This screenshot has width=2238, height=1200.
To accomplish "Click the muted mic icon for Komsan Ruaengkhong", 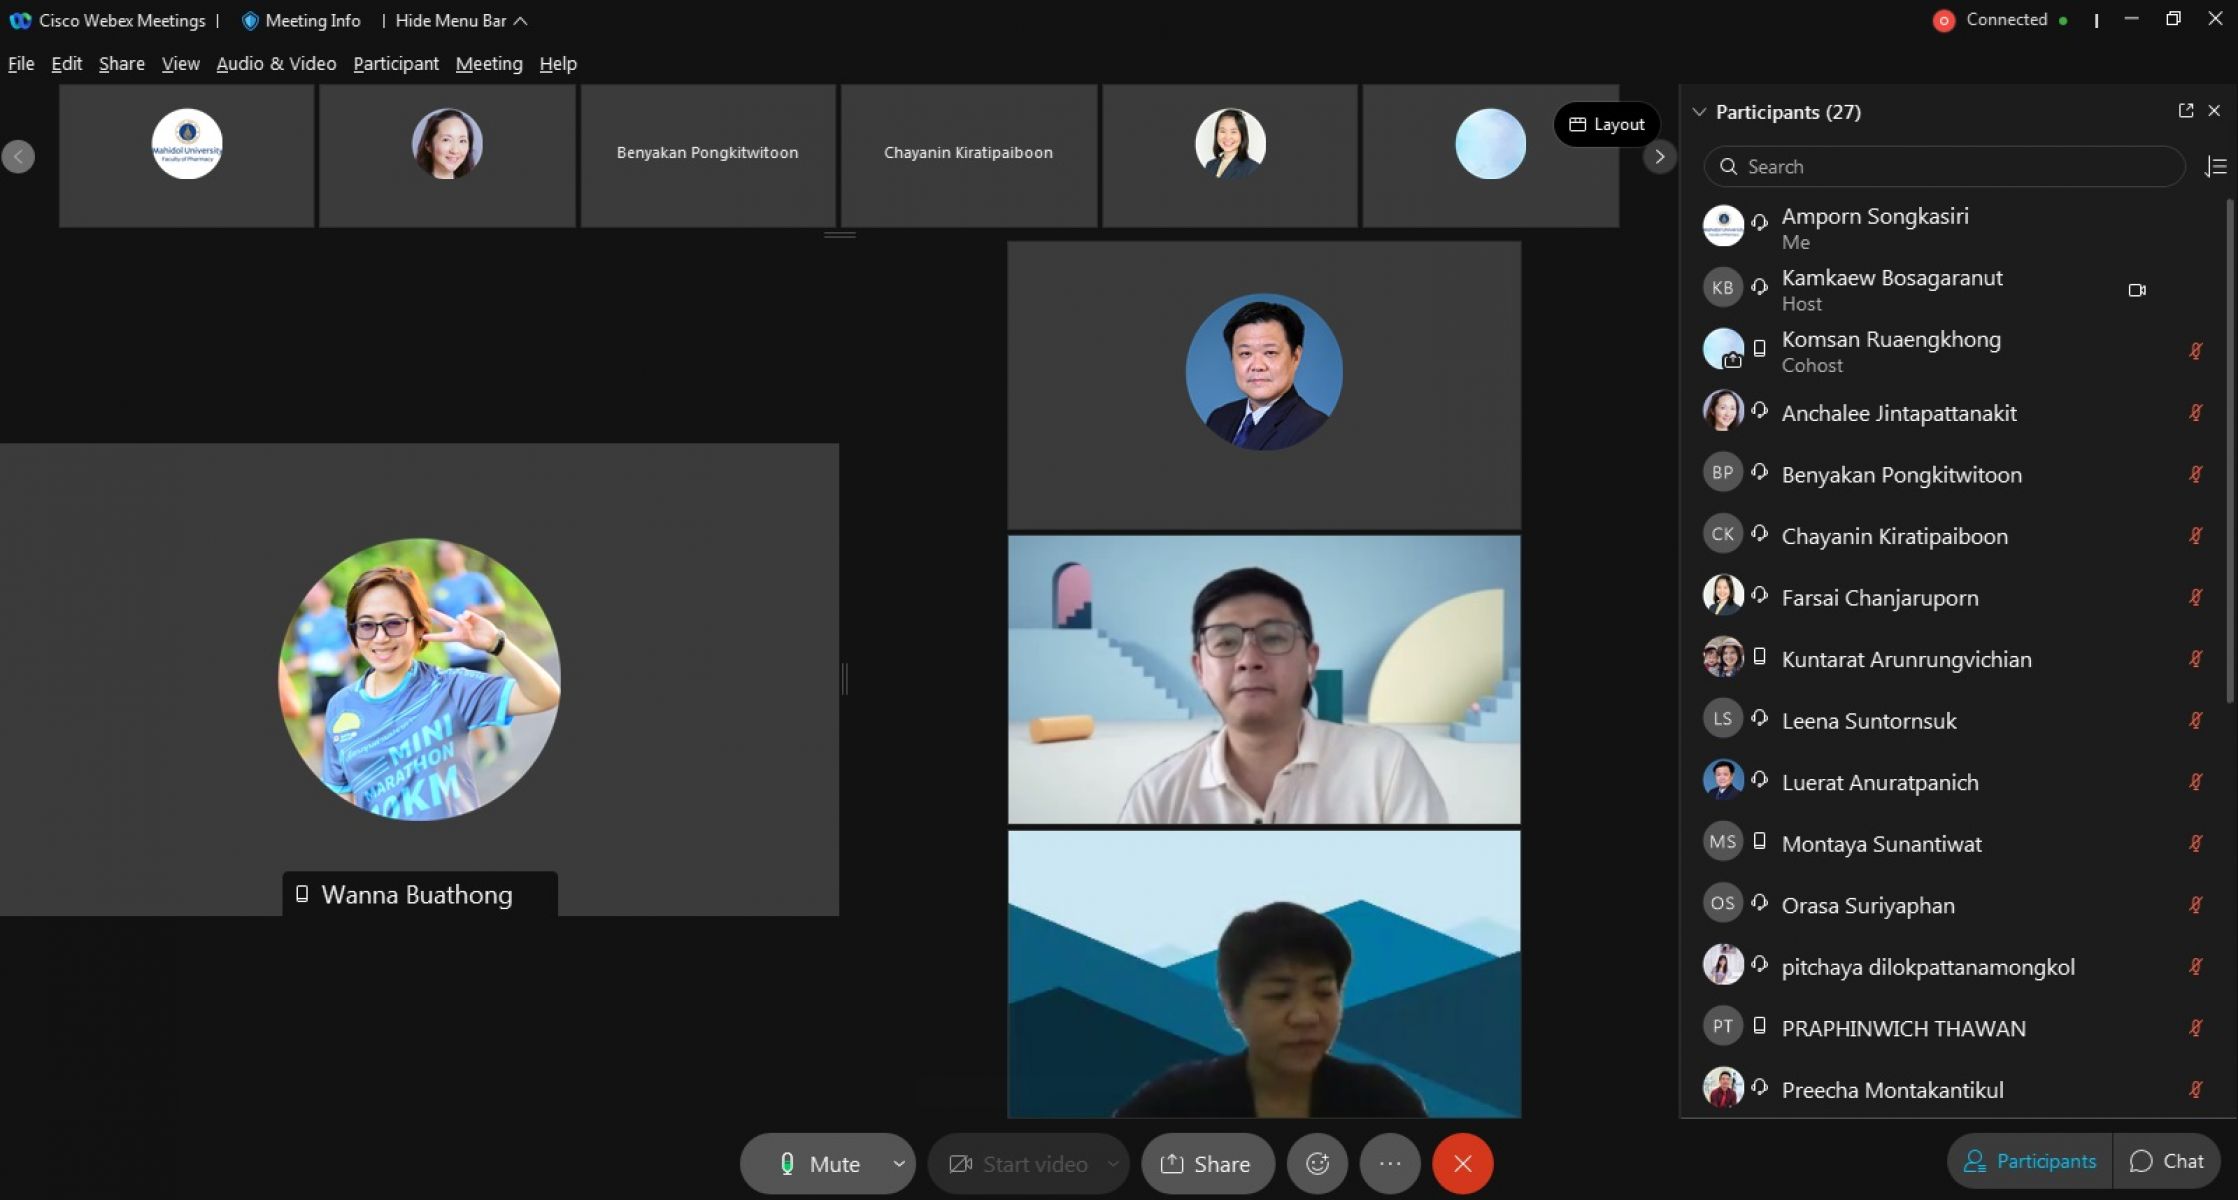I will pyautogui.click(x=2195, y=351).
